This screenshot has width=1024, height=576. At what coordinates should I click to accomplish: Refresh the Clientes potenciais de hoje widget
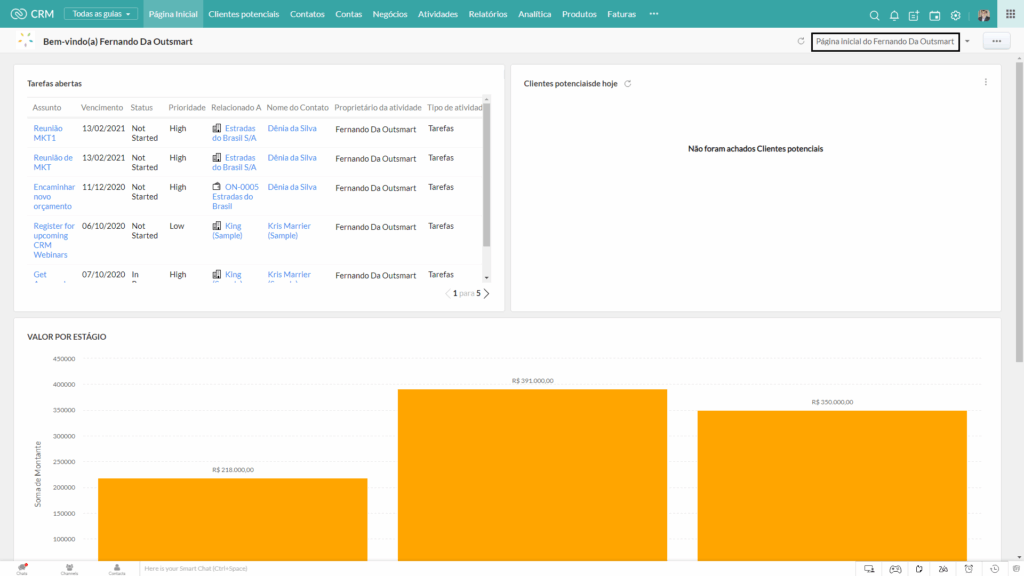(x=628, y=84)
